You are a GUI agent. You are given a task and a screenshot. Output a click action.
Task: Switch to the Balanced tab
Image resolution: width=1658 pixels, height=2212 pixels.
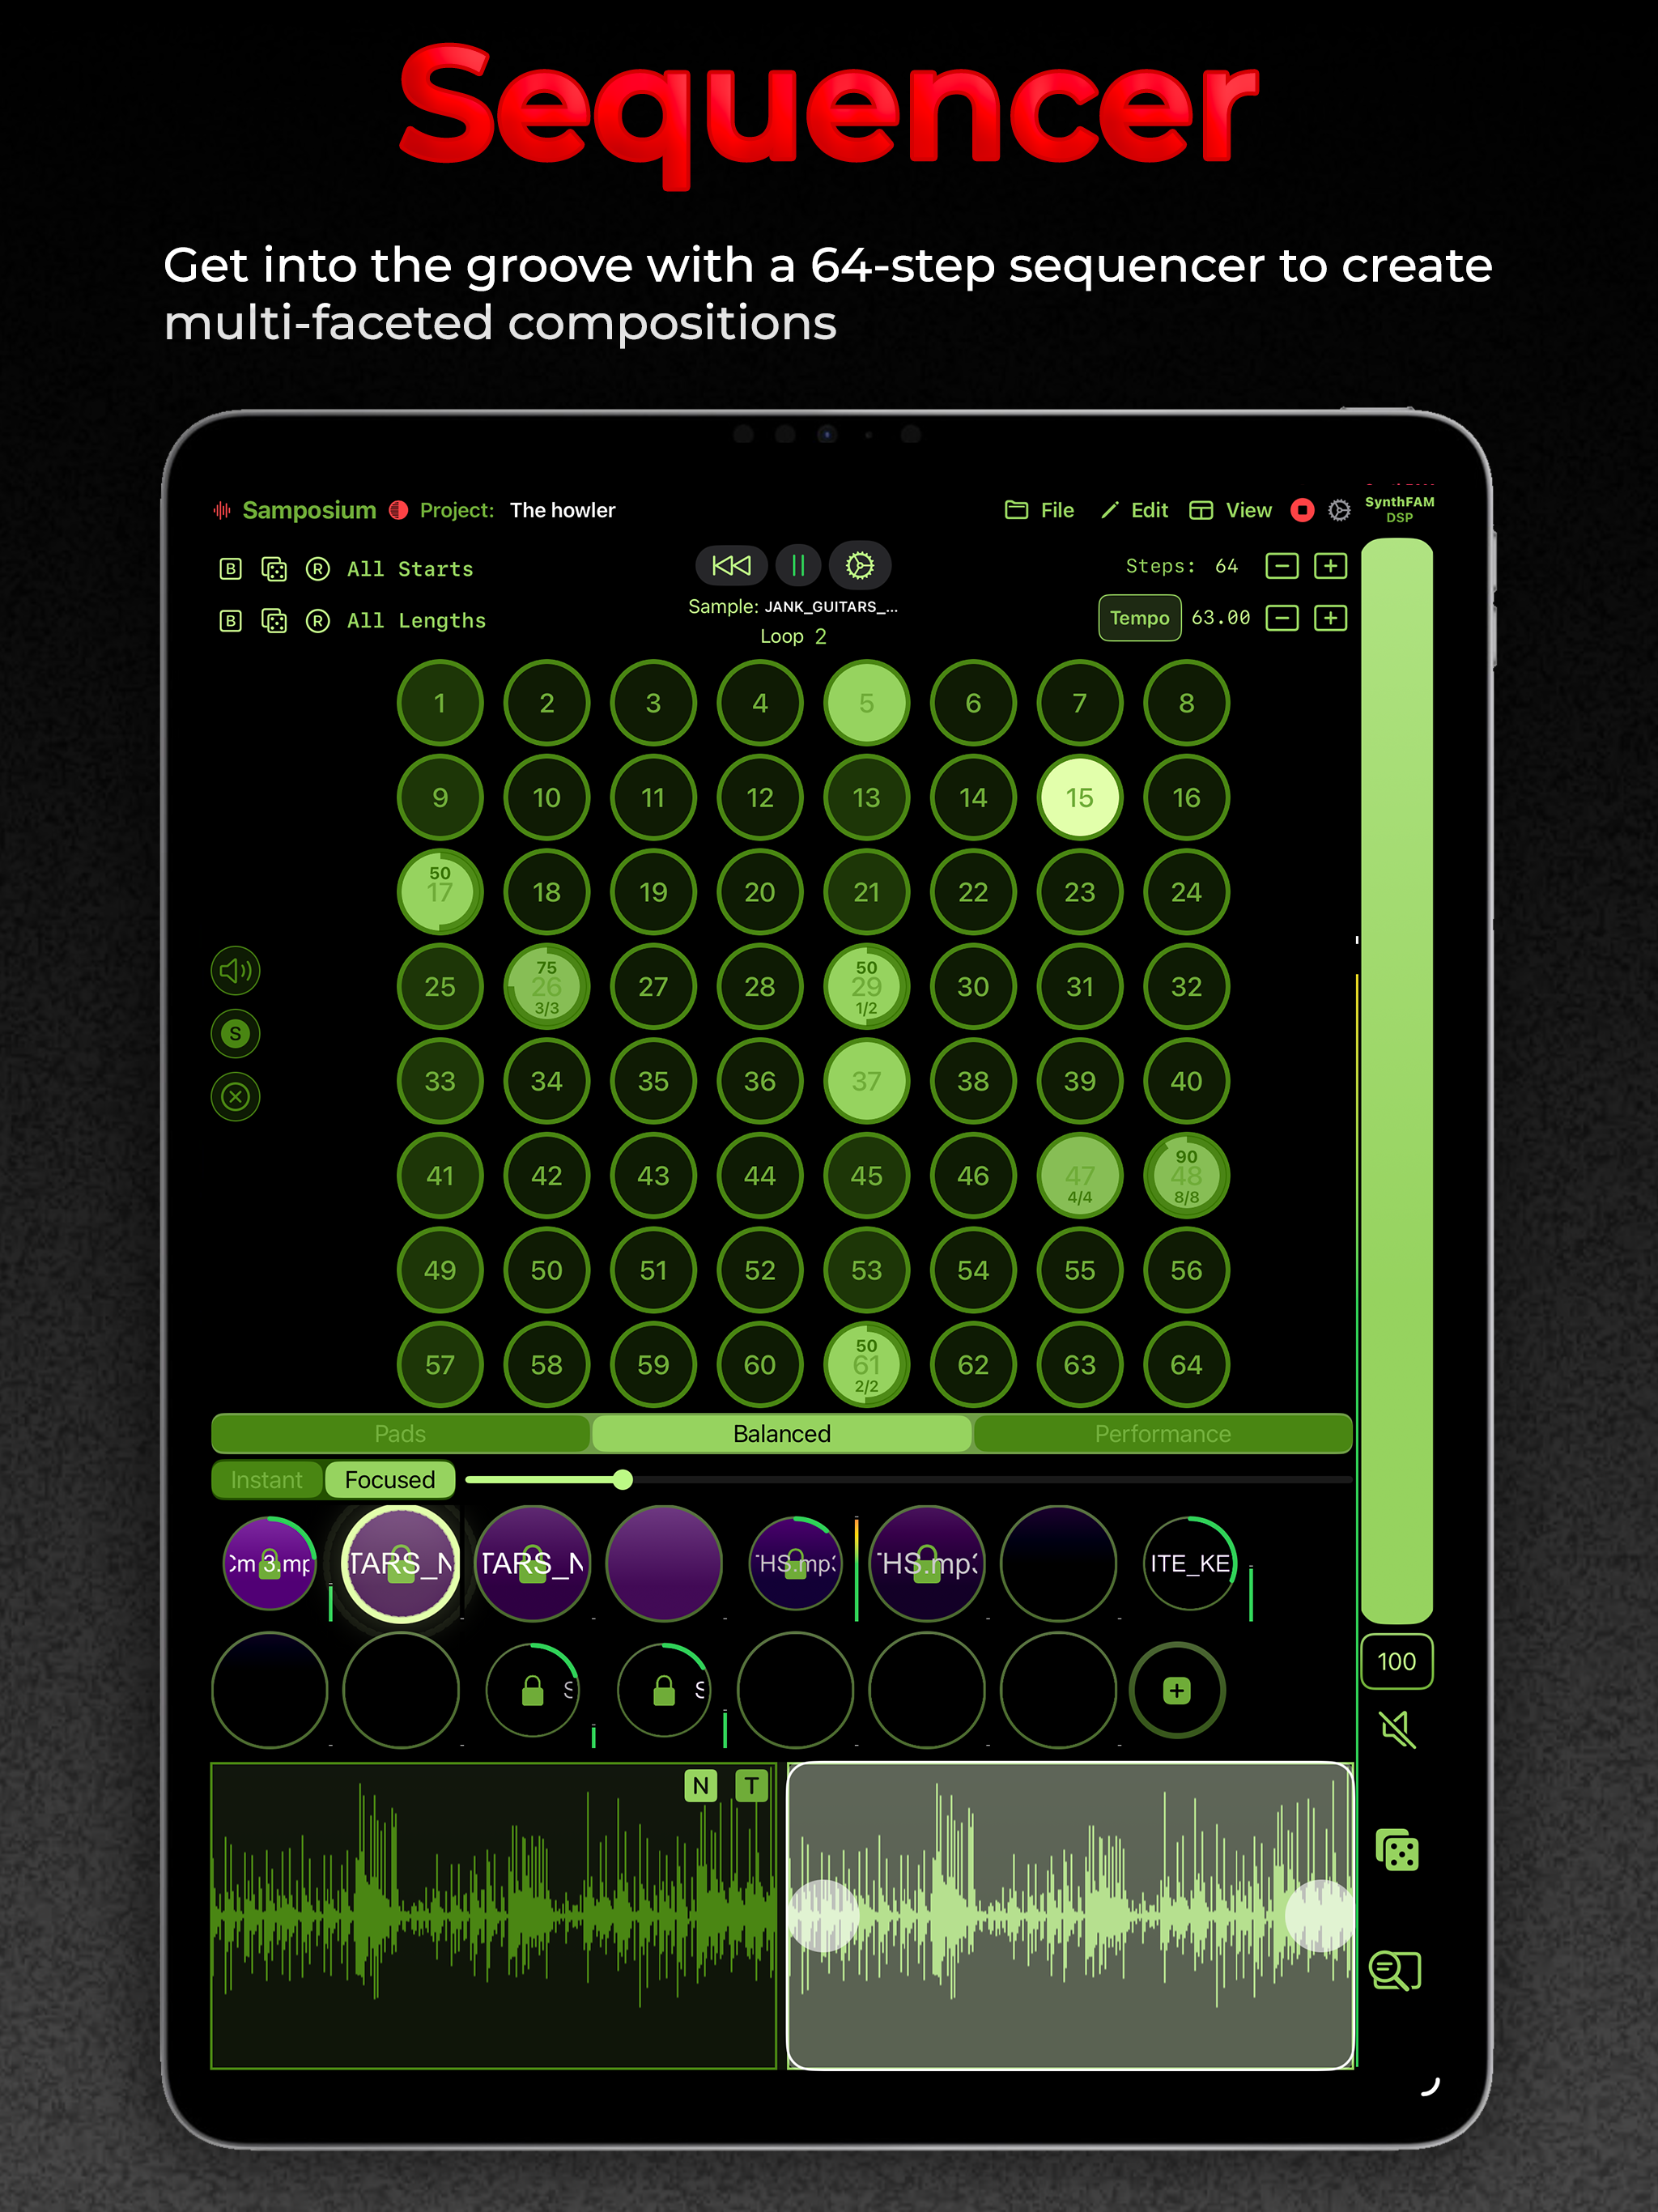pos(782,1434)
